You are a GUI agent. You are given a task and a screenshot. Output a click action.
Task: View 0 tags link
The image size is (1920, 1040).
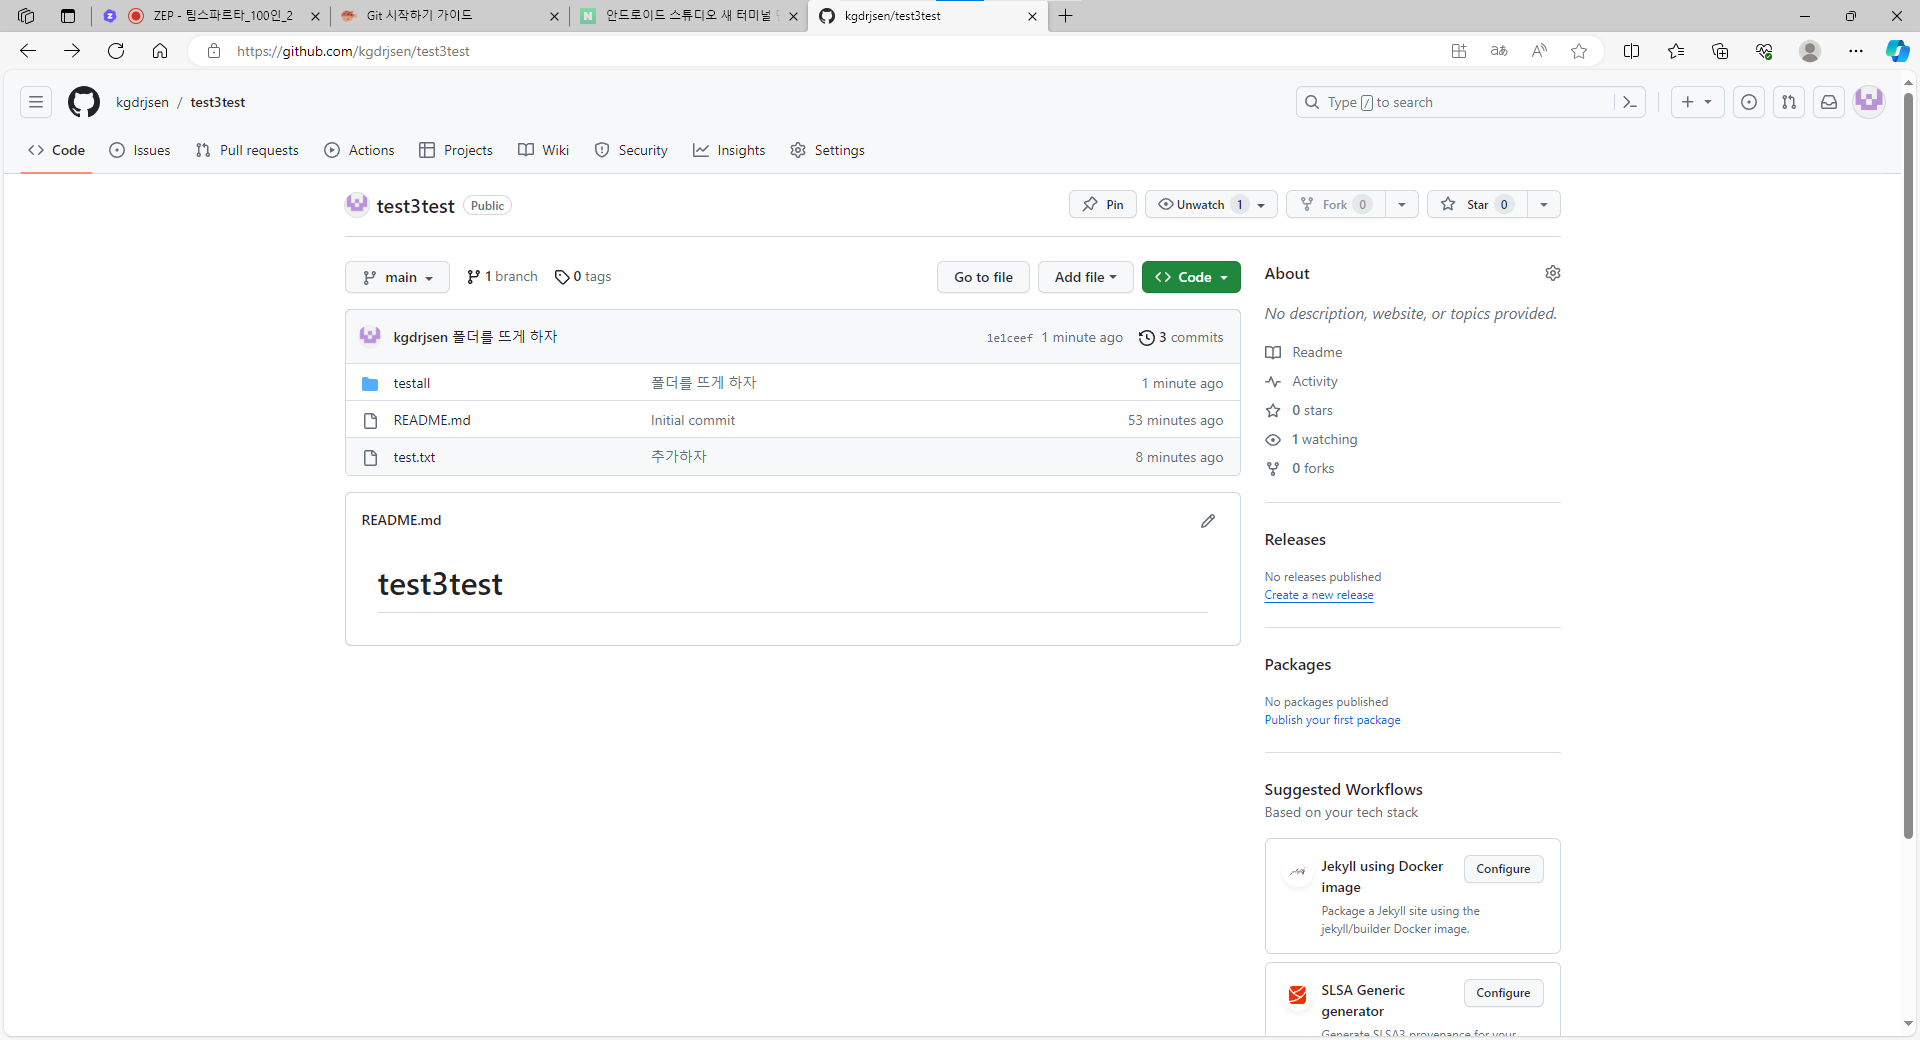583,276
